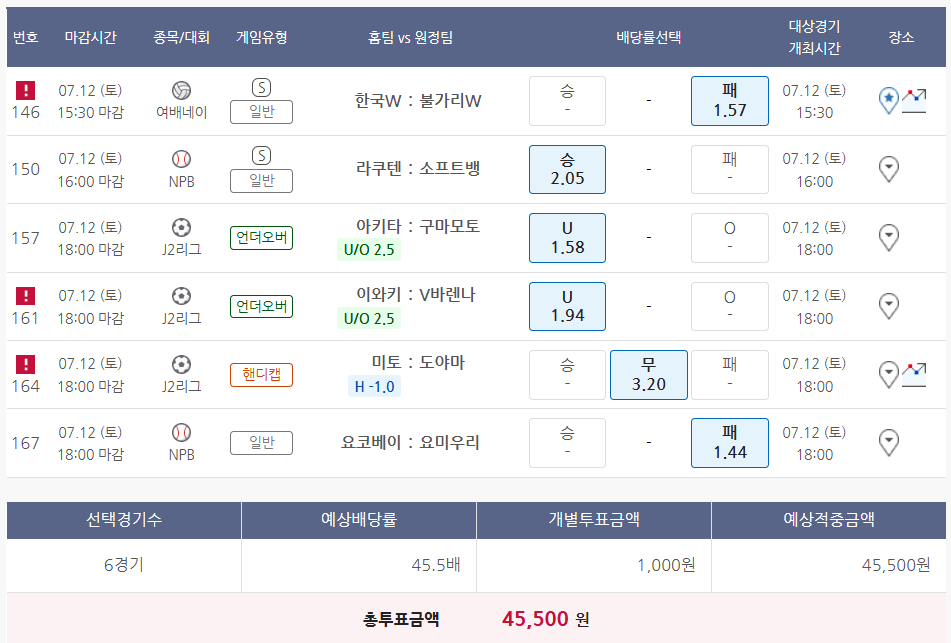951x643 pixels.
Task: Click the 게임유형 column header
Action: click(261, 37)
